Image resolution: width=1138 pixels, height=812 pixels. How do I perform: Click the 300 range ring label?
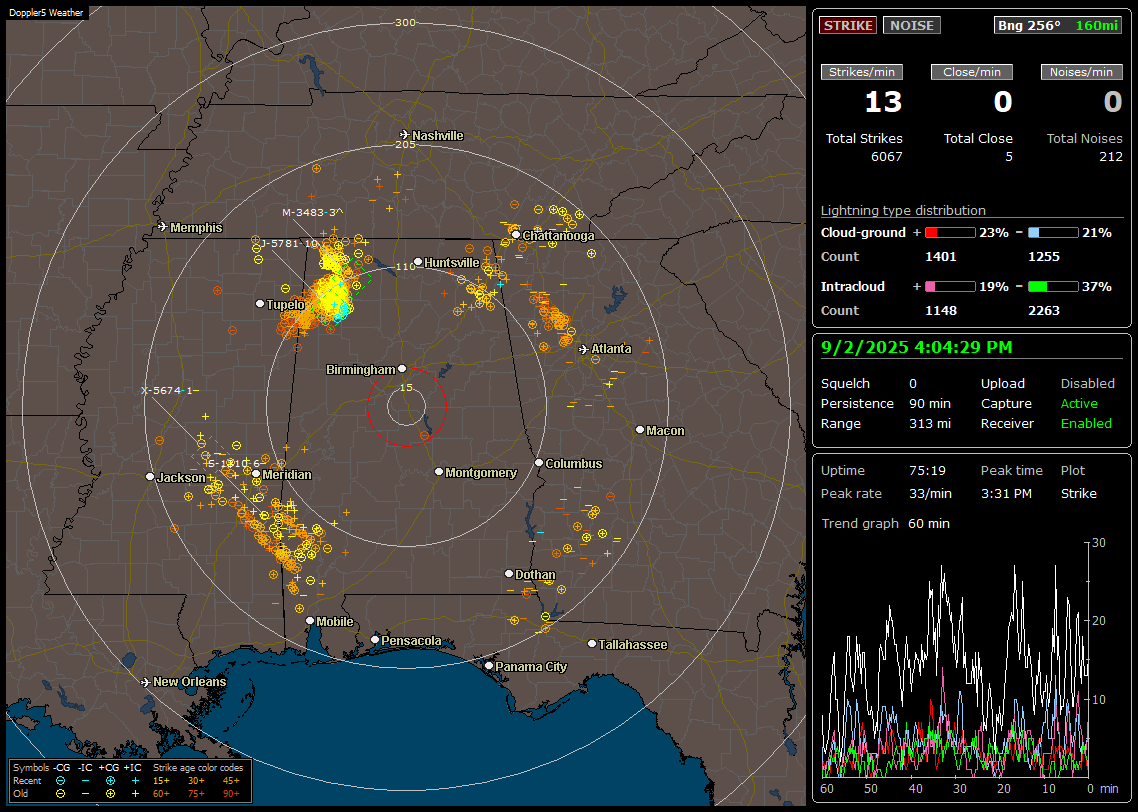pos(406,22)
